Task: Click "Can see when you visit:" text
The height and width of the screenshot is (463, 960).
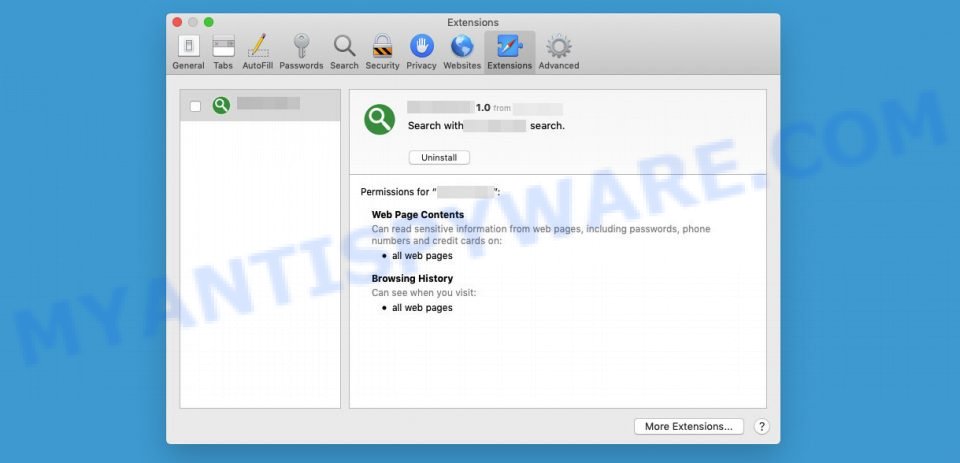Action: (424, 293)
